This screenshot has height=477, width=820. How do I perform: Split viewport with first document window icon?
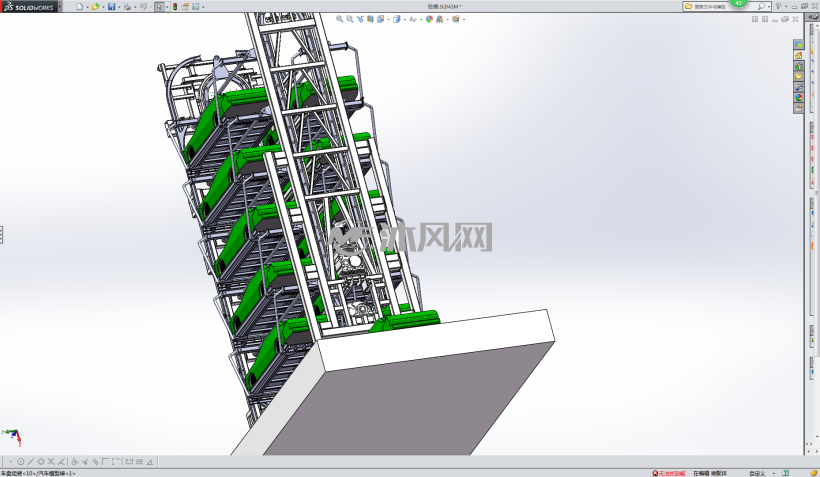point(755,19)
